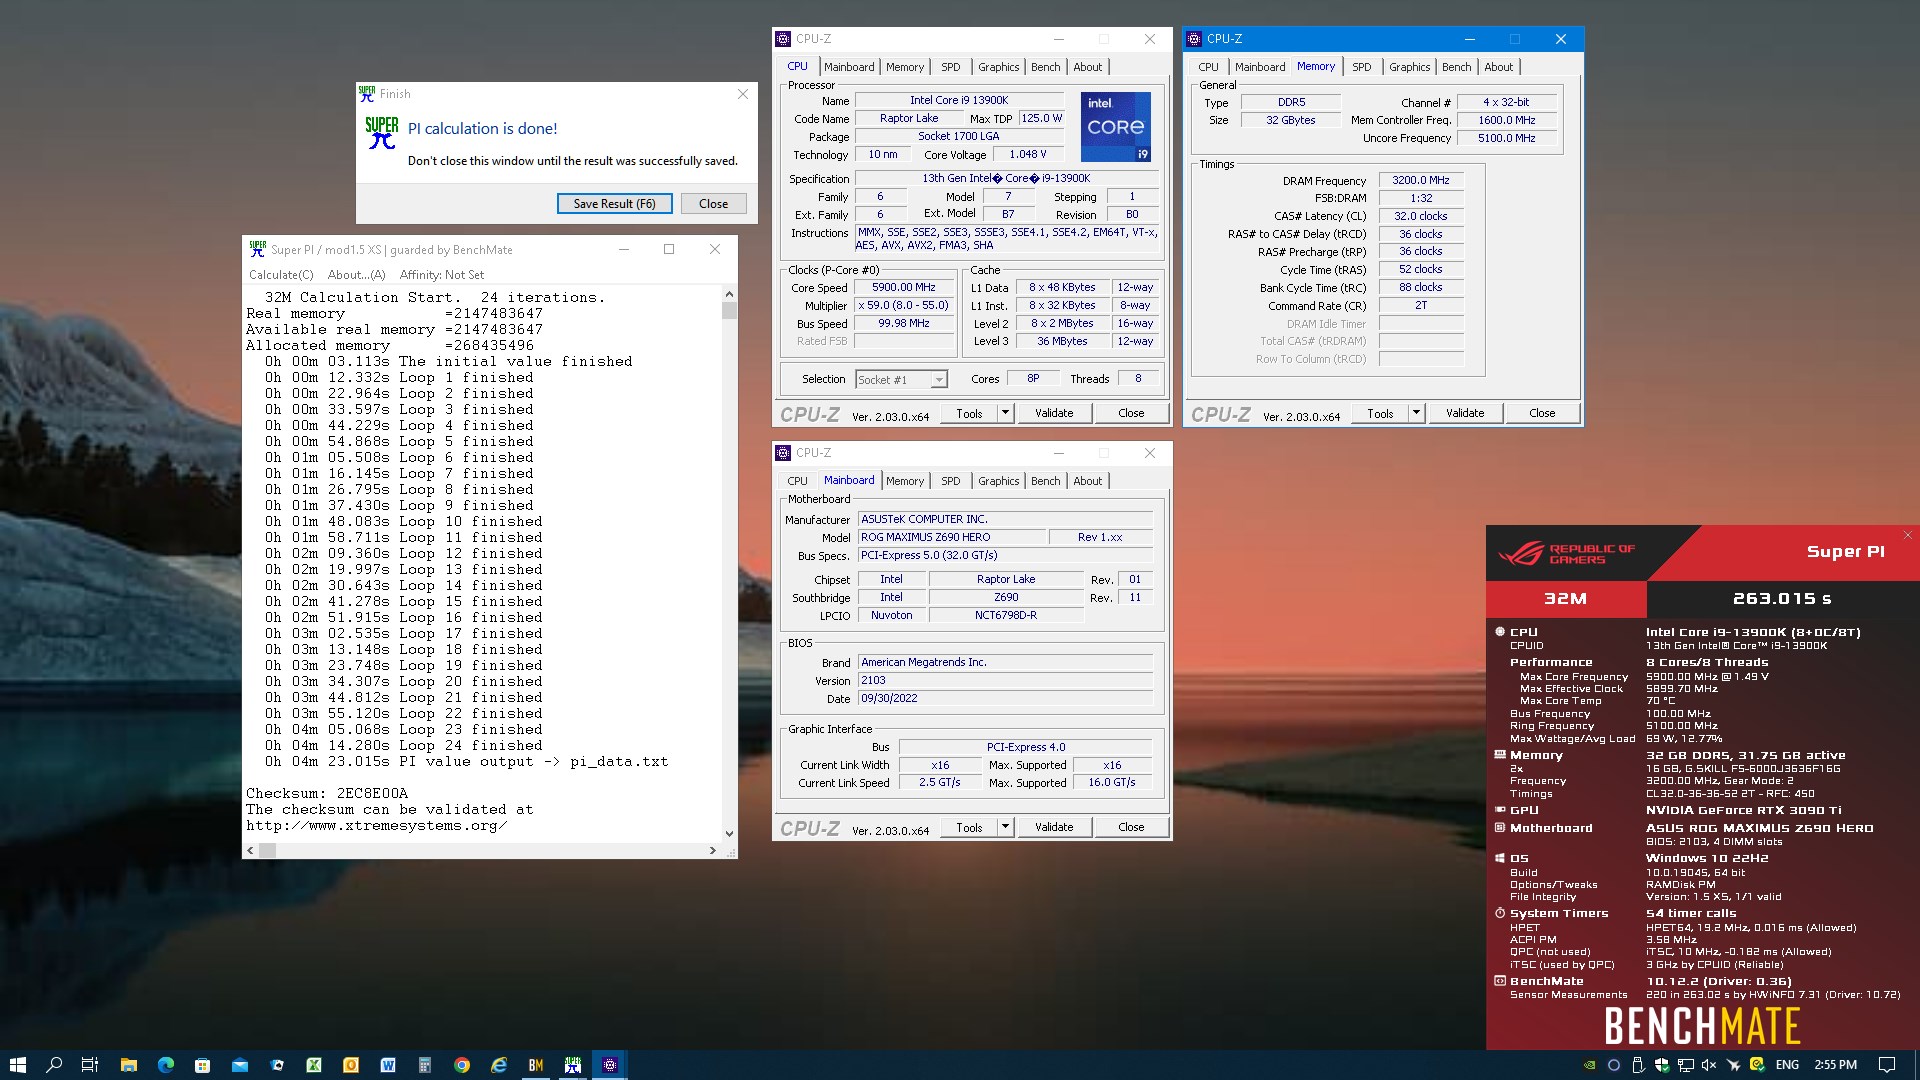The height and width of the screenshot is (1080, 1920).
Task: Click Close in Mainboard CPU-Z window
Action: point(1131,827)
